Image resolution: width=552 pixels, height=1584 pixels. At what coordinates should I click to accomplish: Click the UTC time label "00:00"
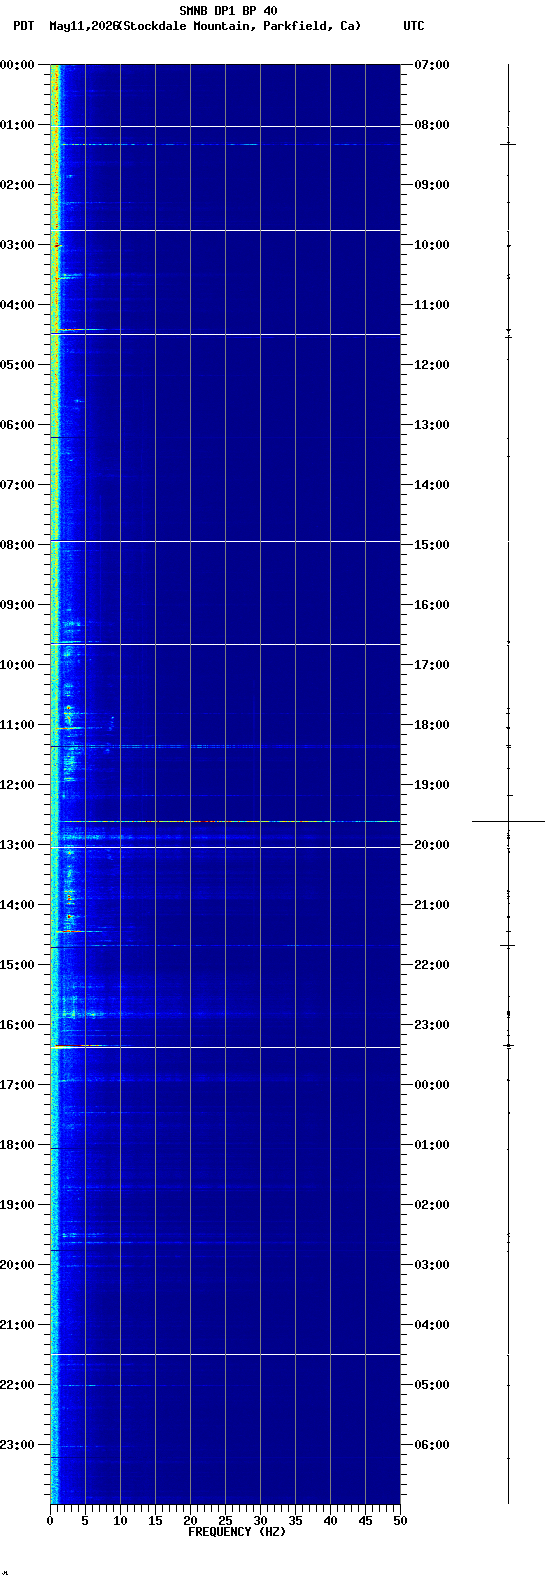tap(432, 1085)
